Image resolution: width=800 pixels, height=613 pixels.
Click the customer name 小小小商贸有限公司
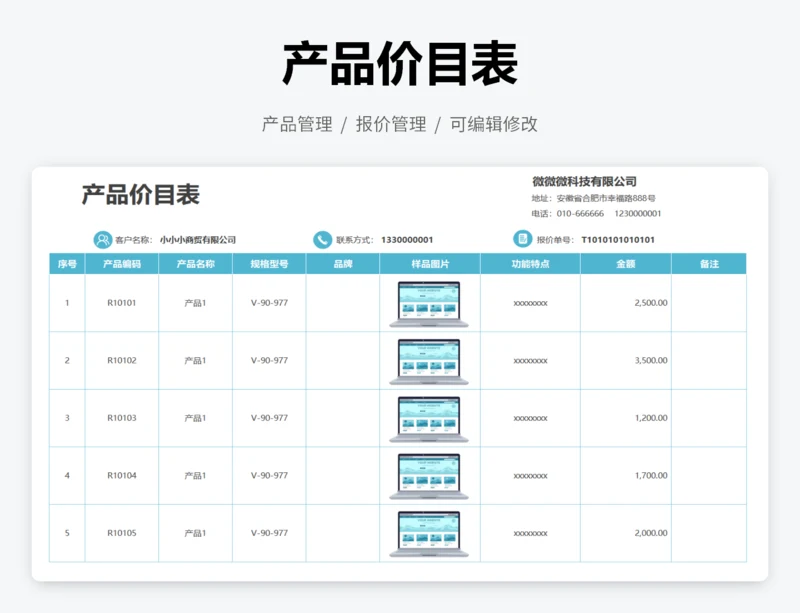[x=198, y=240]
